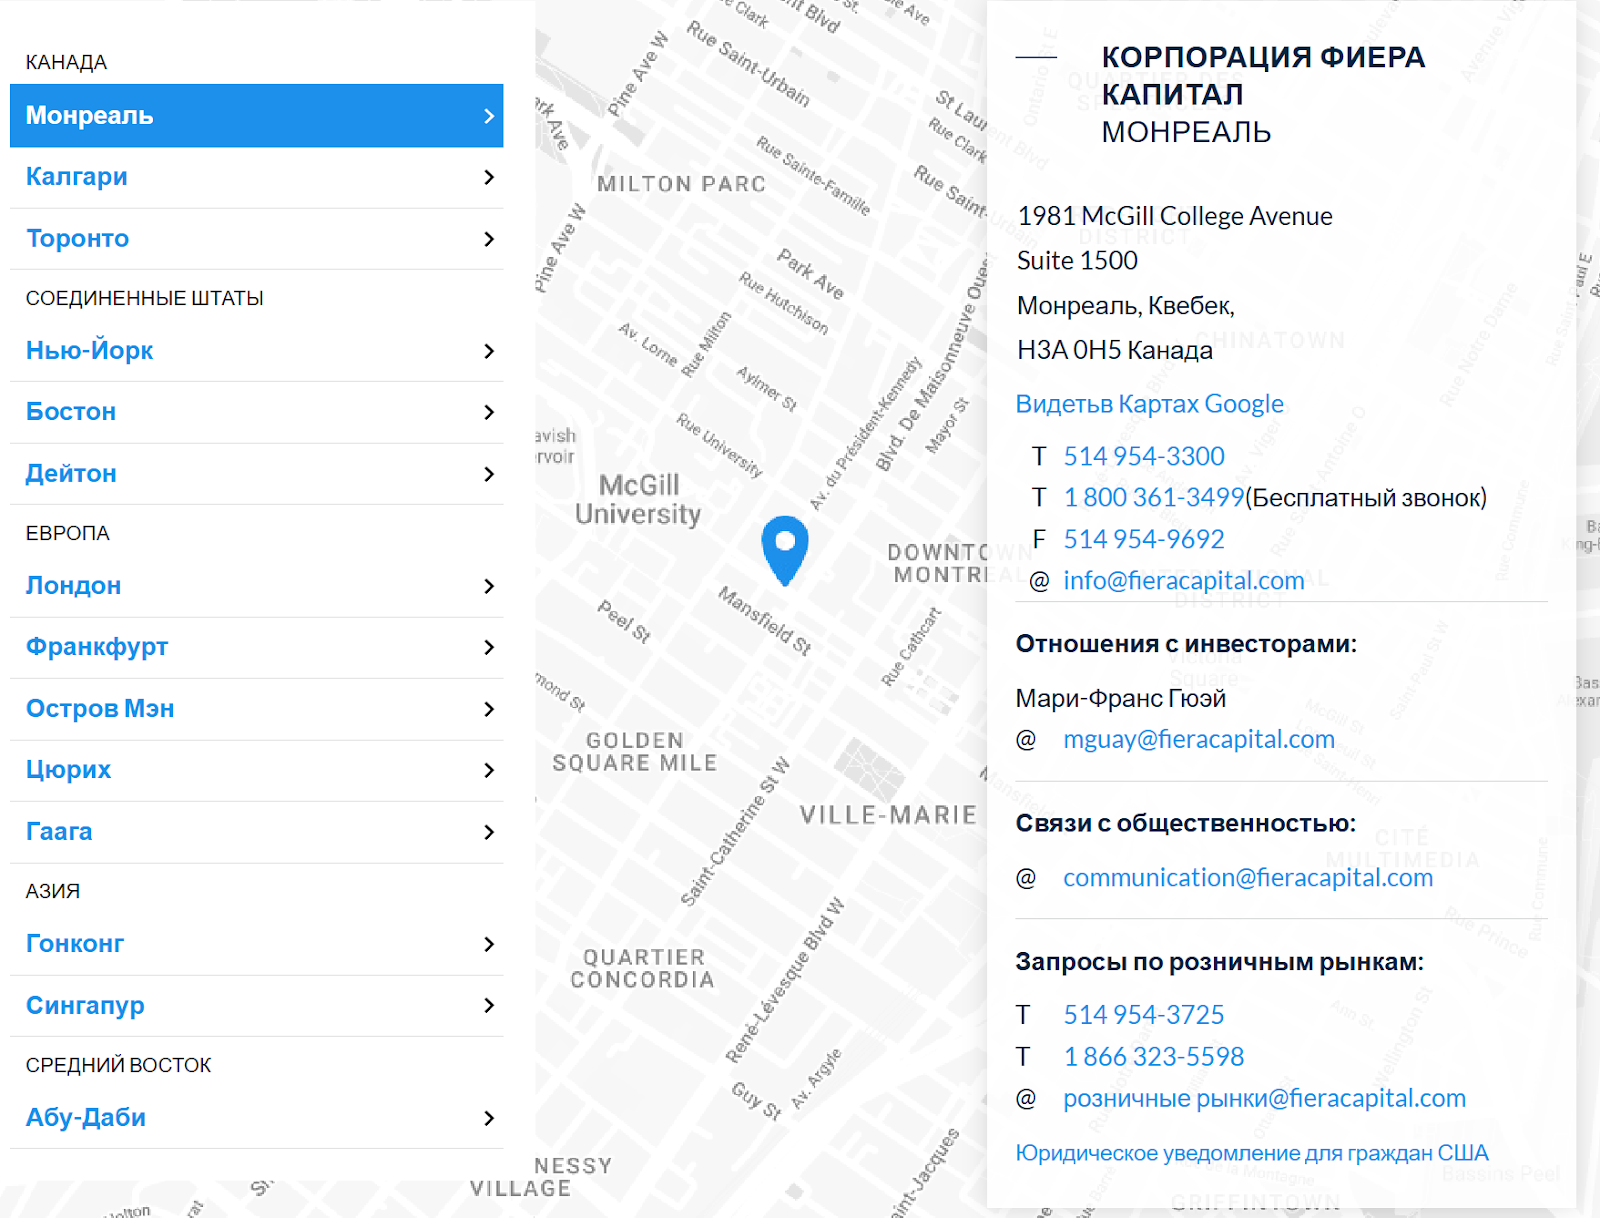Click retail phone number 514 954-3725
This screenshot has height=1218, width=1600.
pyautogui.click(x=1143, y=1015)
